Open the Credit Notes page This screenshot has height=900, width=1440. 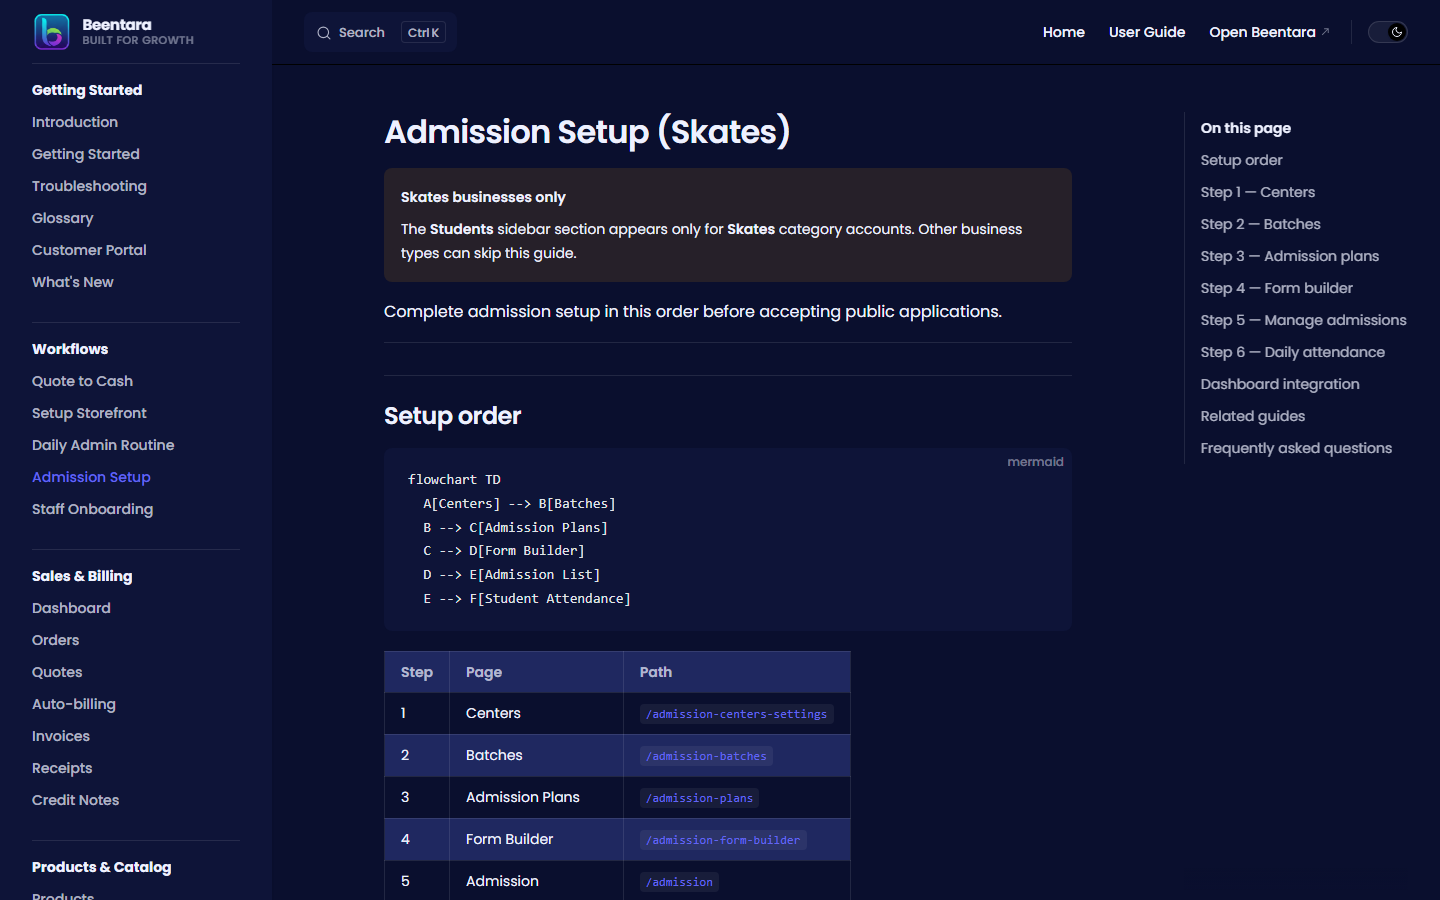tap(75, 800)
